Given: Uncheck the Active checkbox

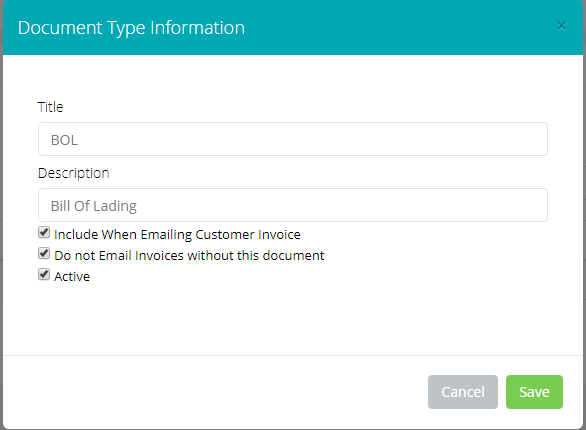Looking at the screenshot, I should pos(44,274).
